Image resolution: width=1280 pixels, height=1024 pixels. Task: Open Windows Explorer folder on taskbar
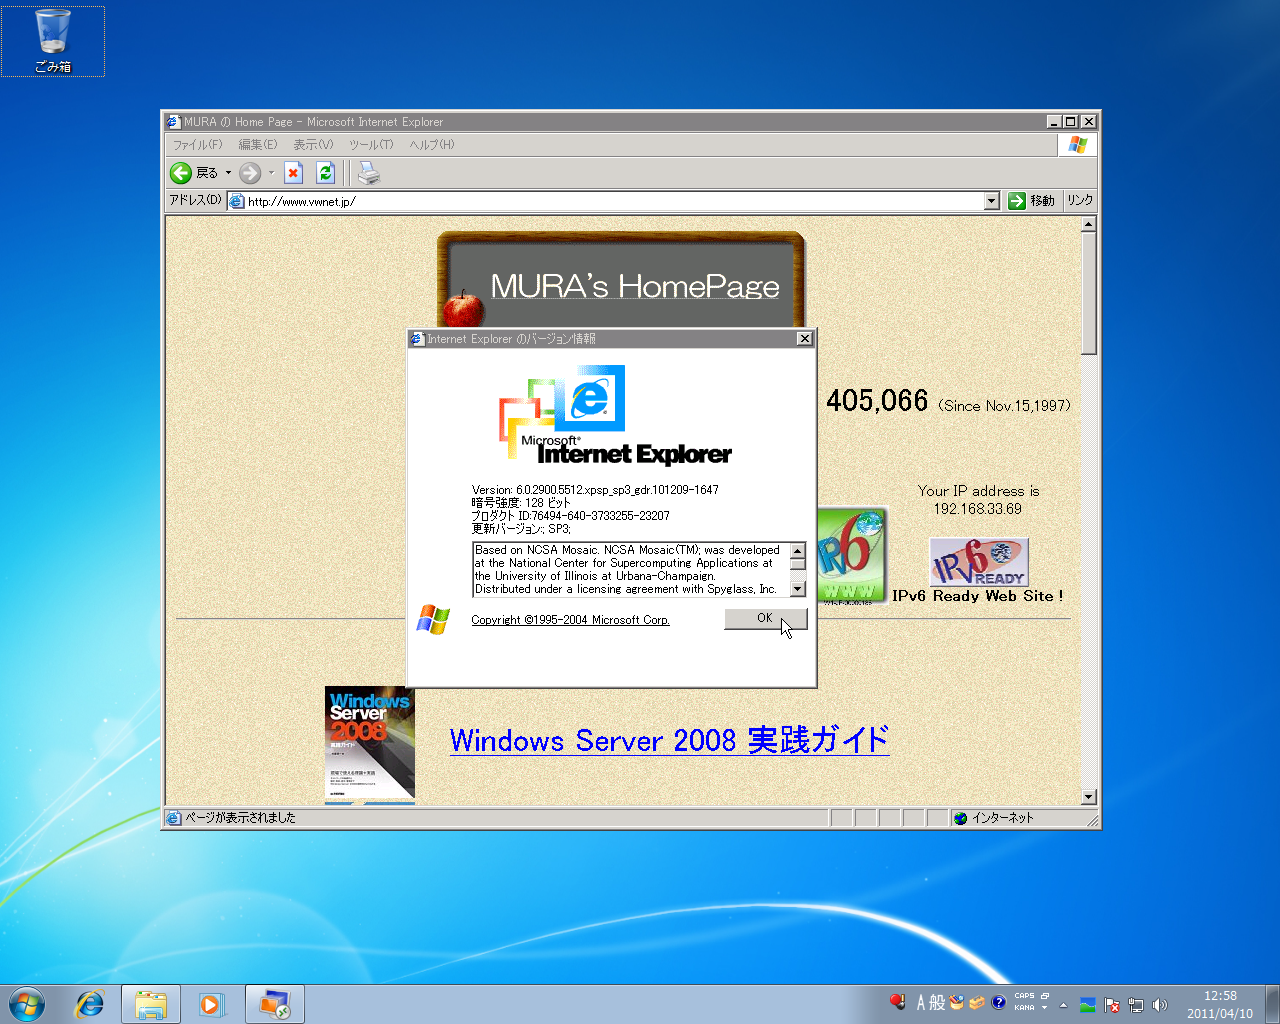tap(151, 1004)
